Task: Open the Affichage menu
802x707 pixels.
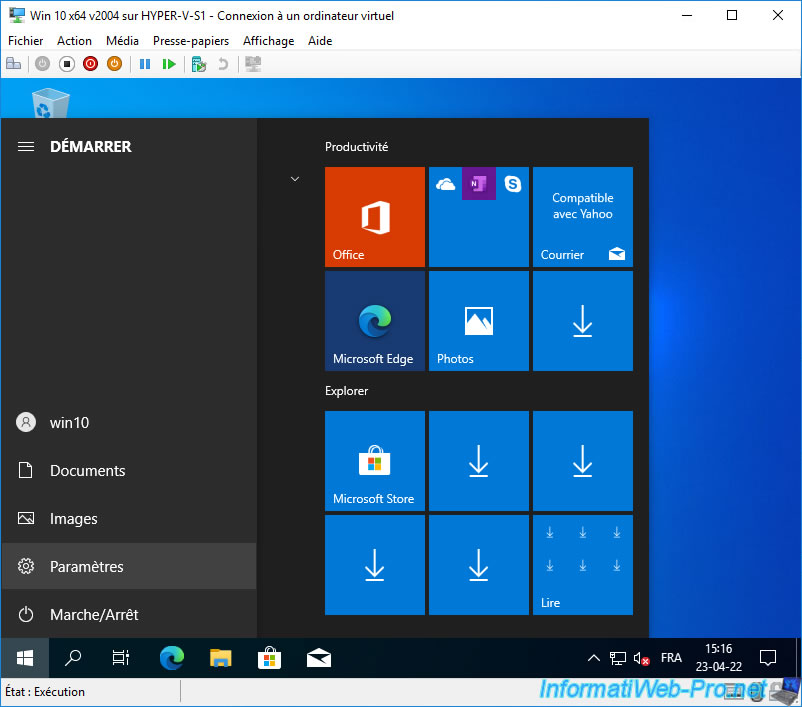Action: pos(269,41)
